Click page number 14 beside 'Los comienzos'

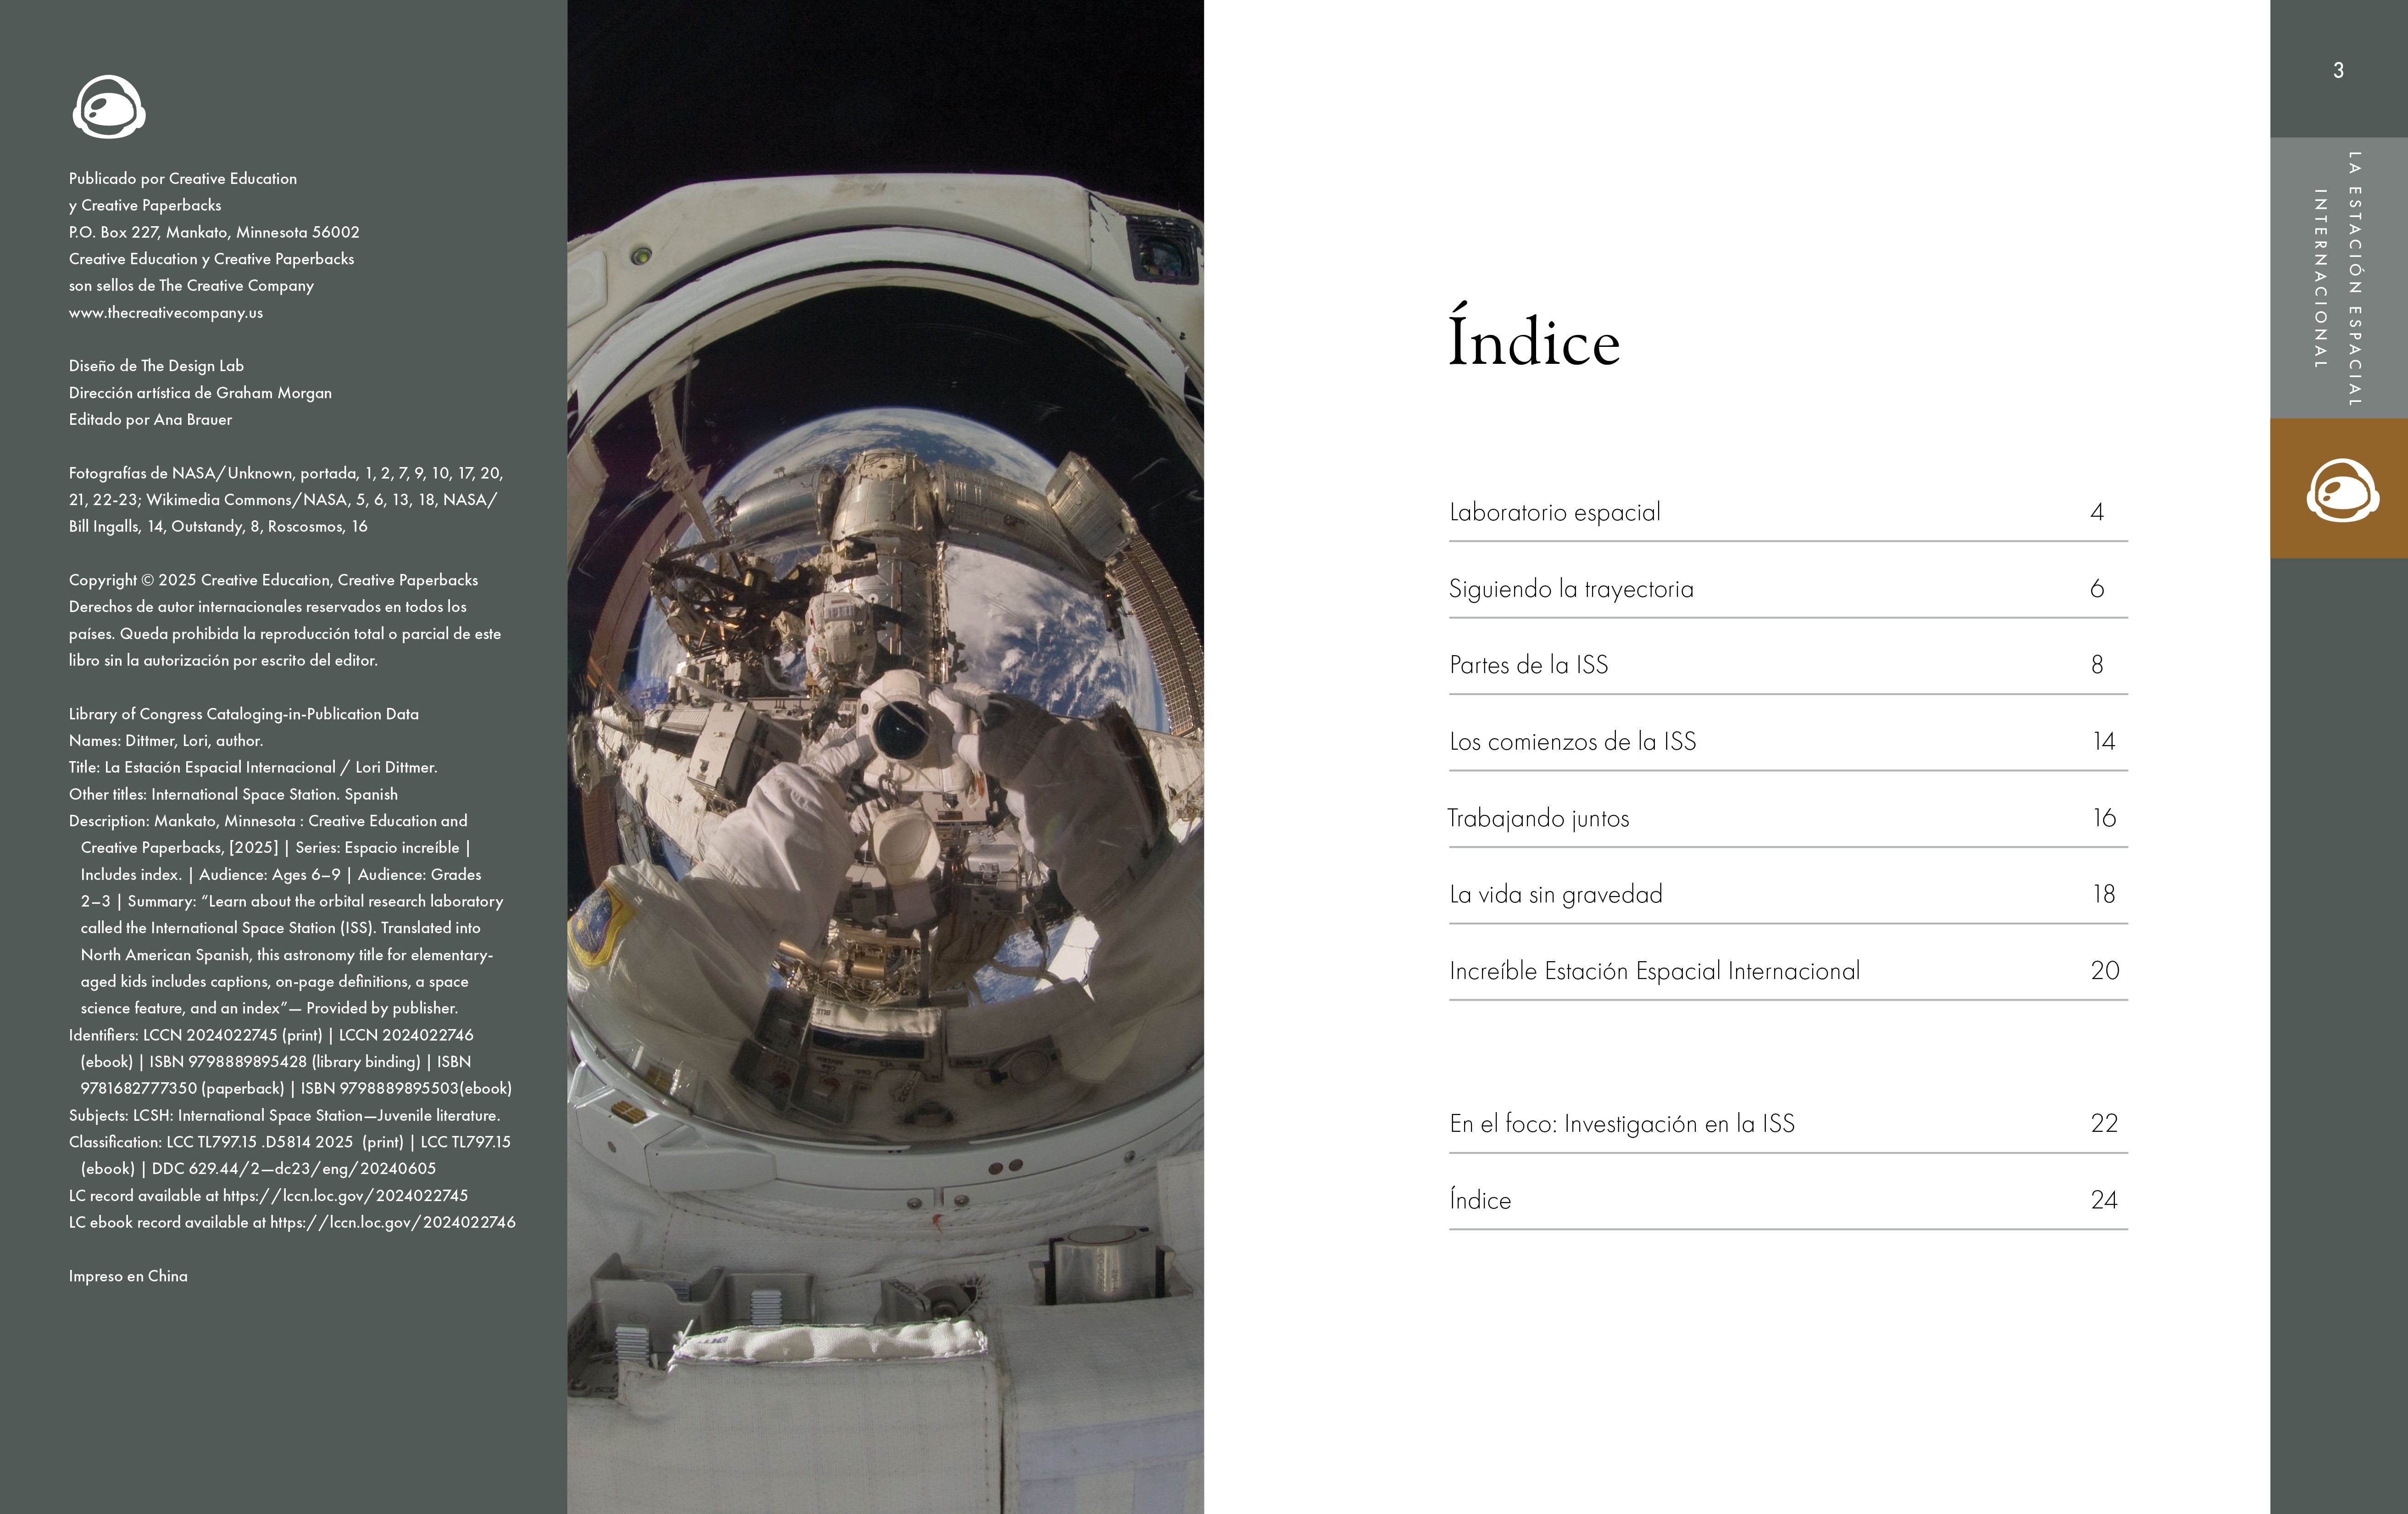(2104, 742)
